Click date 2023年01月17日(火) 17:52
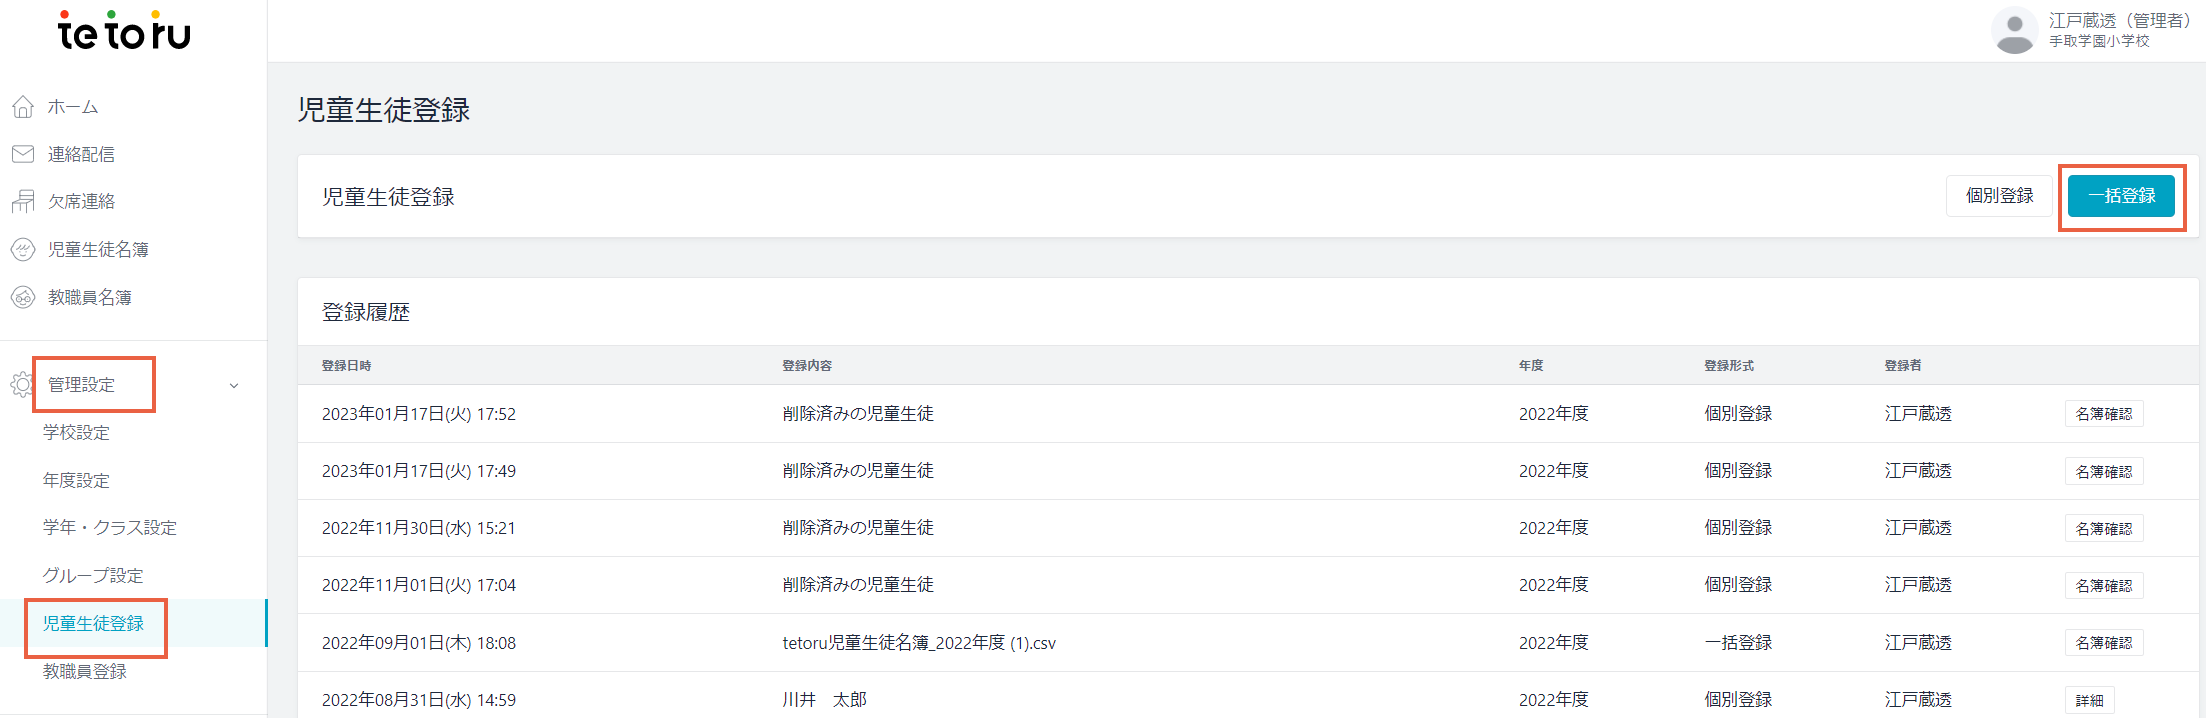 419,414
